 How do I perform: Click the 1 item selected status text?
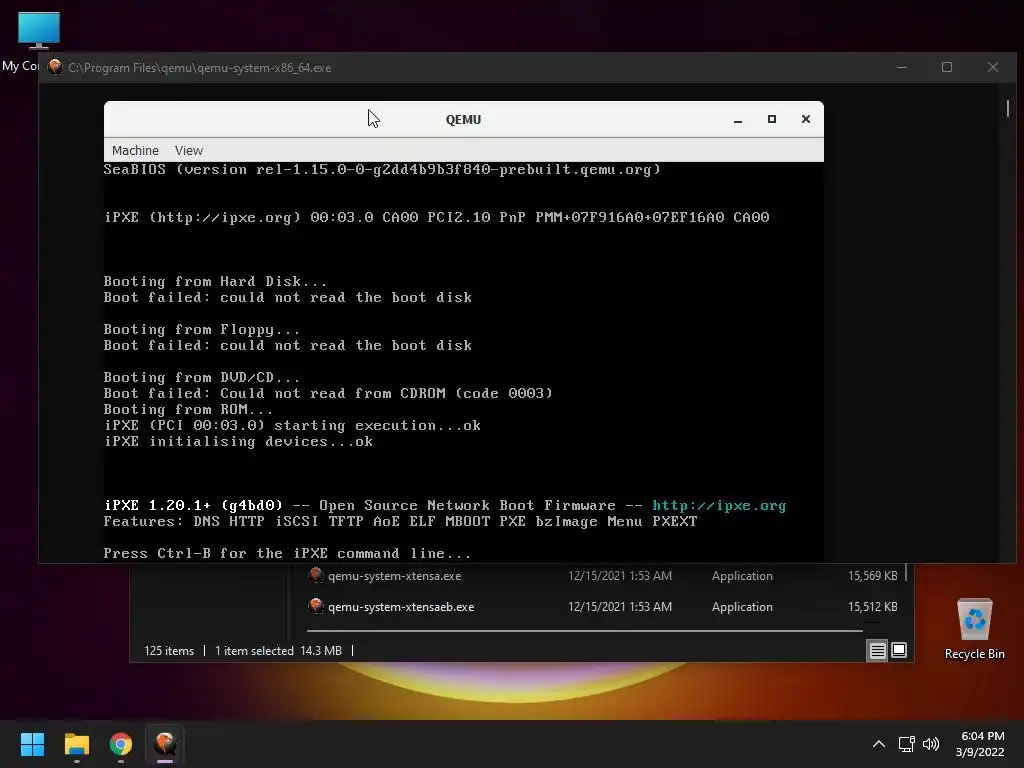[254, 651]
